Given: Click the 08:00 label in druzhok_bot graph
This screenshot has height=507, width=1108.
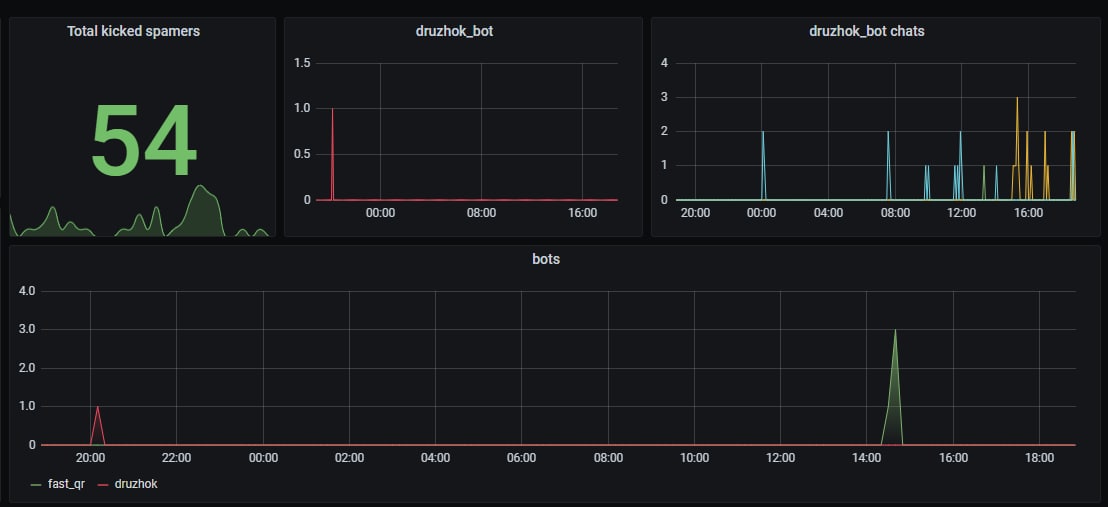Looking at the screenshot, I should (x=481, y=212).
